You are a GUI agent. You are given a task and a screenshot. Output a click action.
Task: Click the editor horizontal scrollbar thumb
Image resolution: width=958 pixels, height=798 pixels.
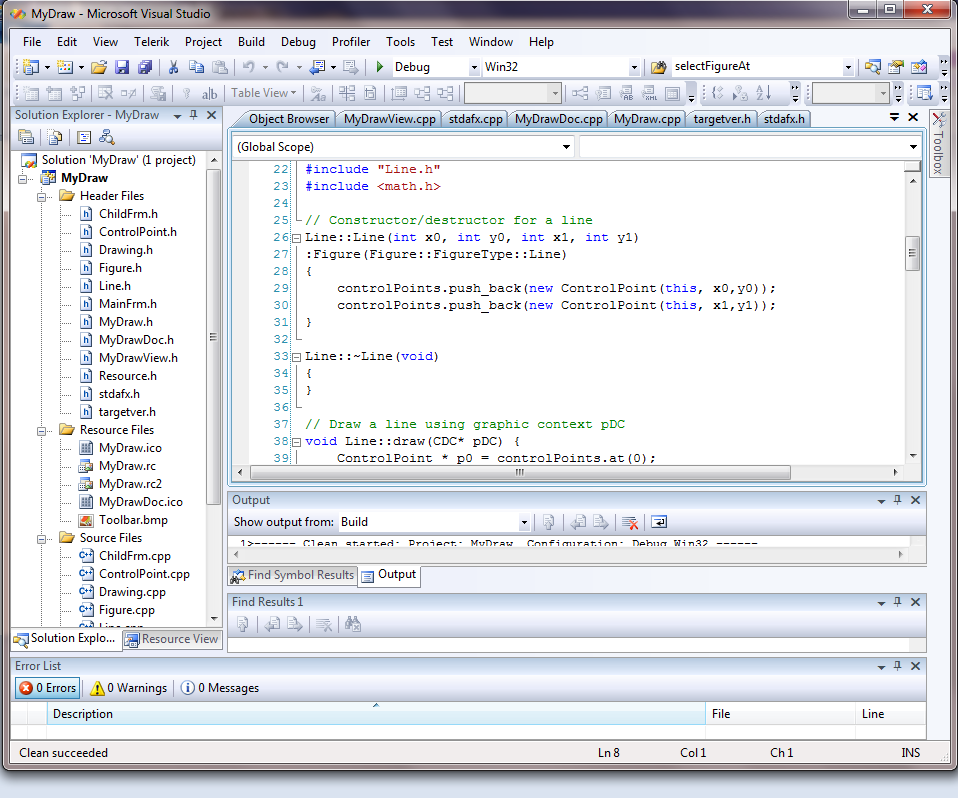tap(520, 472)
